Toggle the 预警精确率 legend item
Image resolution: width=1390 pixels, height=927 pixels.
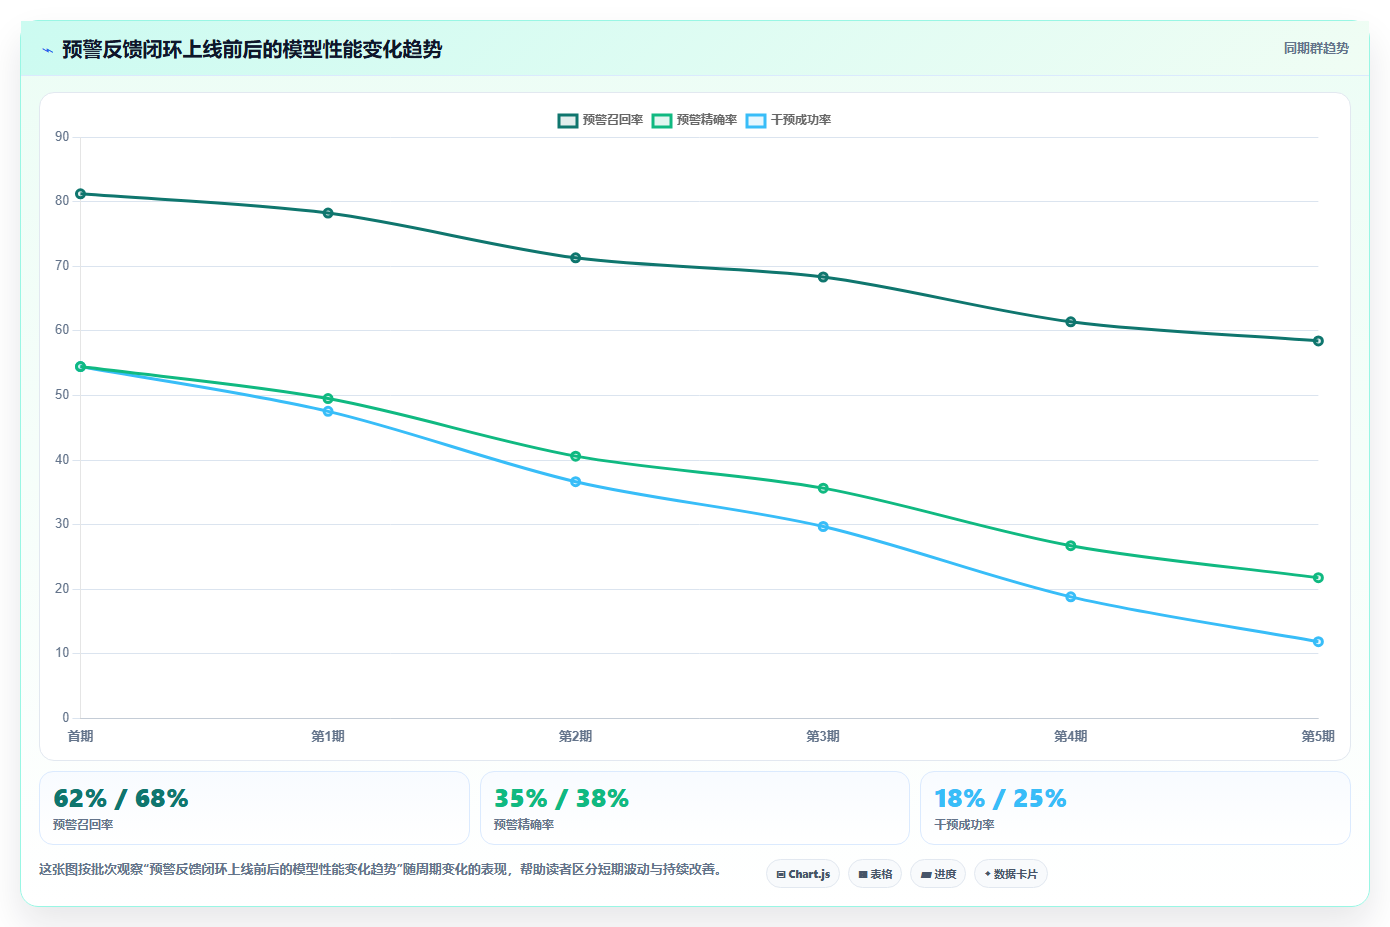pos(695,120)
